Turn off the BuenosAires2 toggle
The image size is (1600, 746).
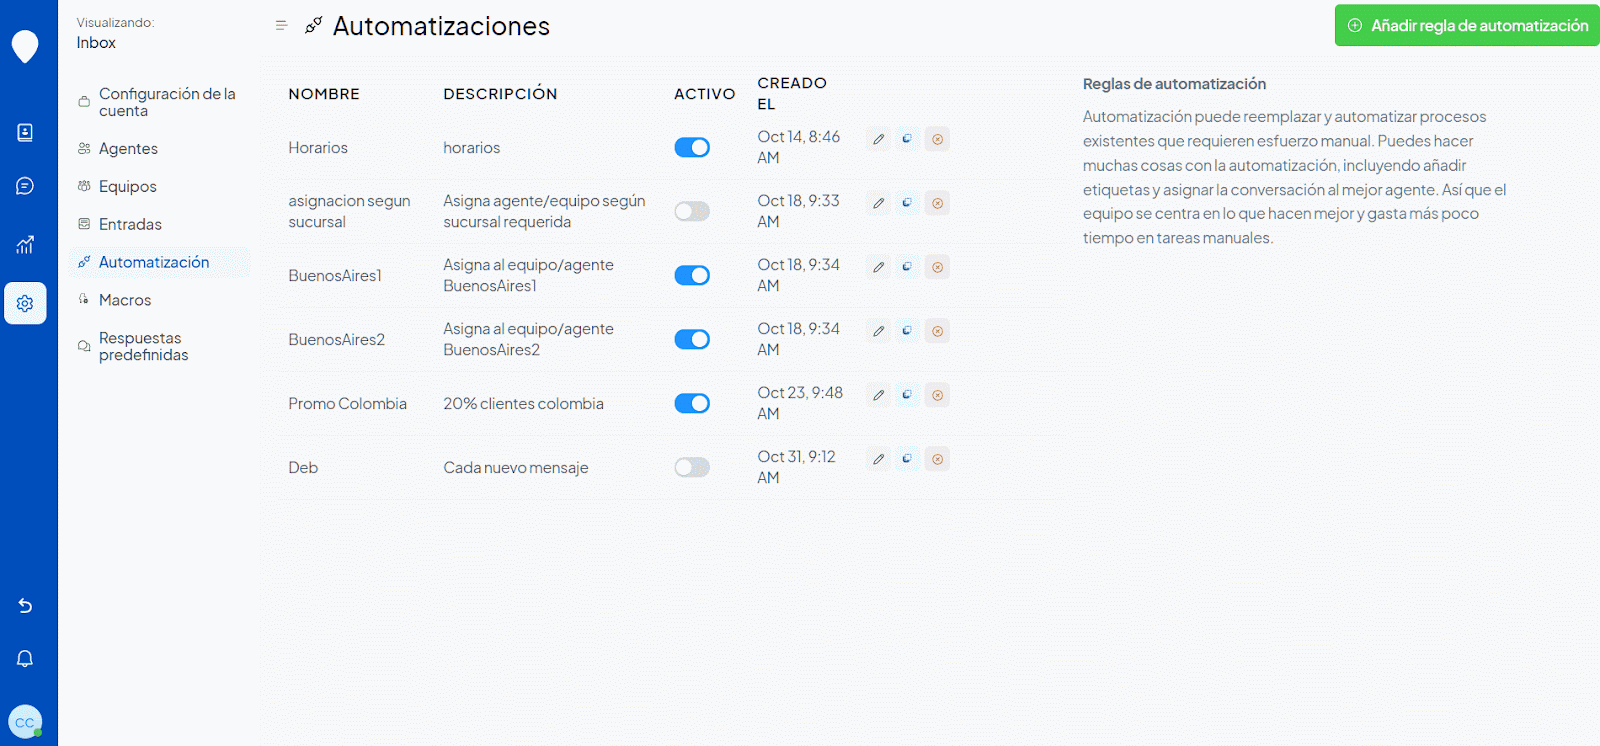(692, 339)
